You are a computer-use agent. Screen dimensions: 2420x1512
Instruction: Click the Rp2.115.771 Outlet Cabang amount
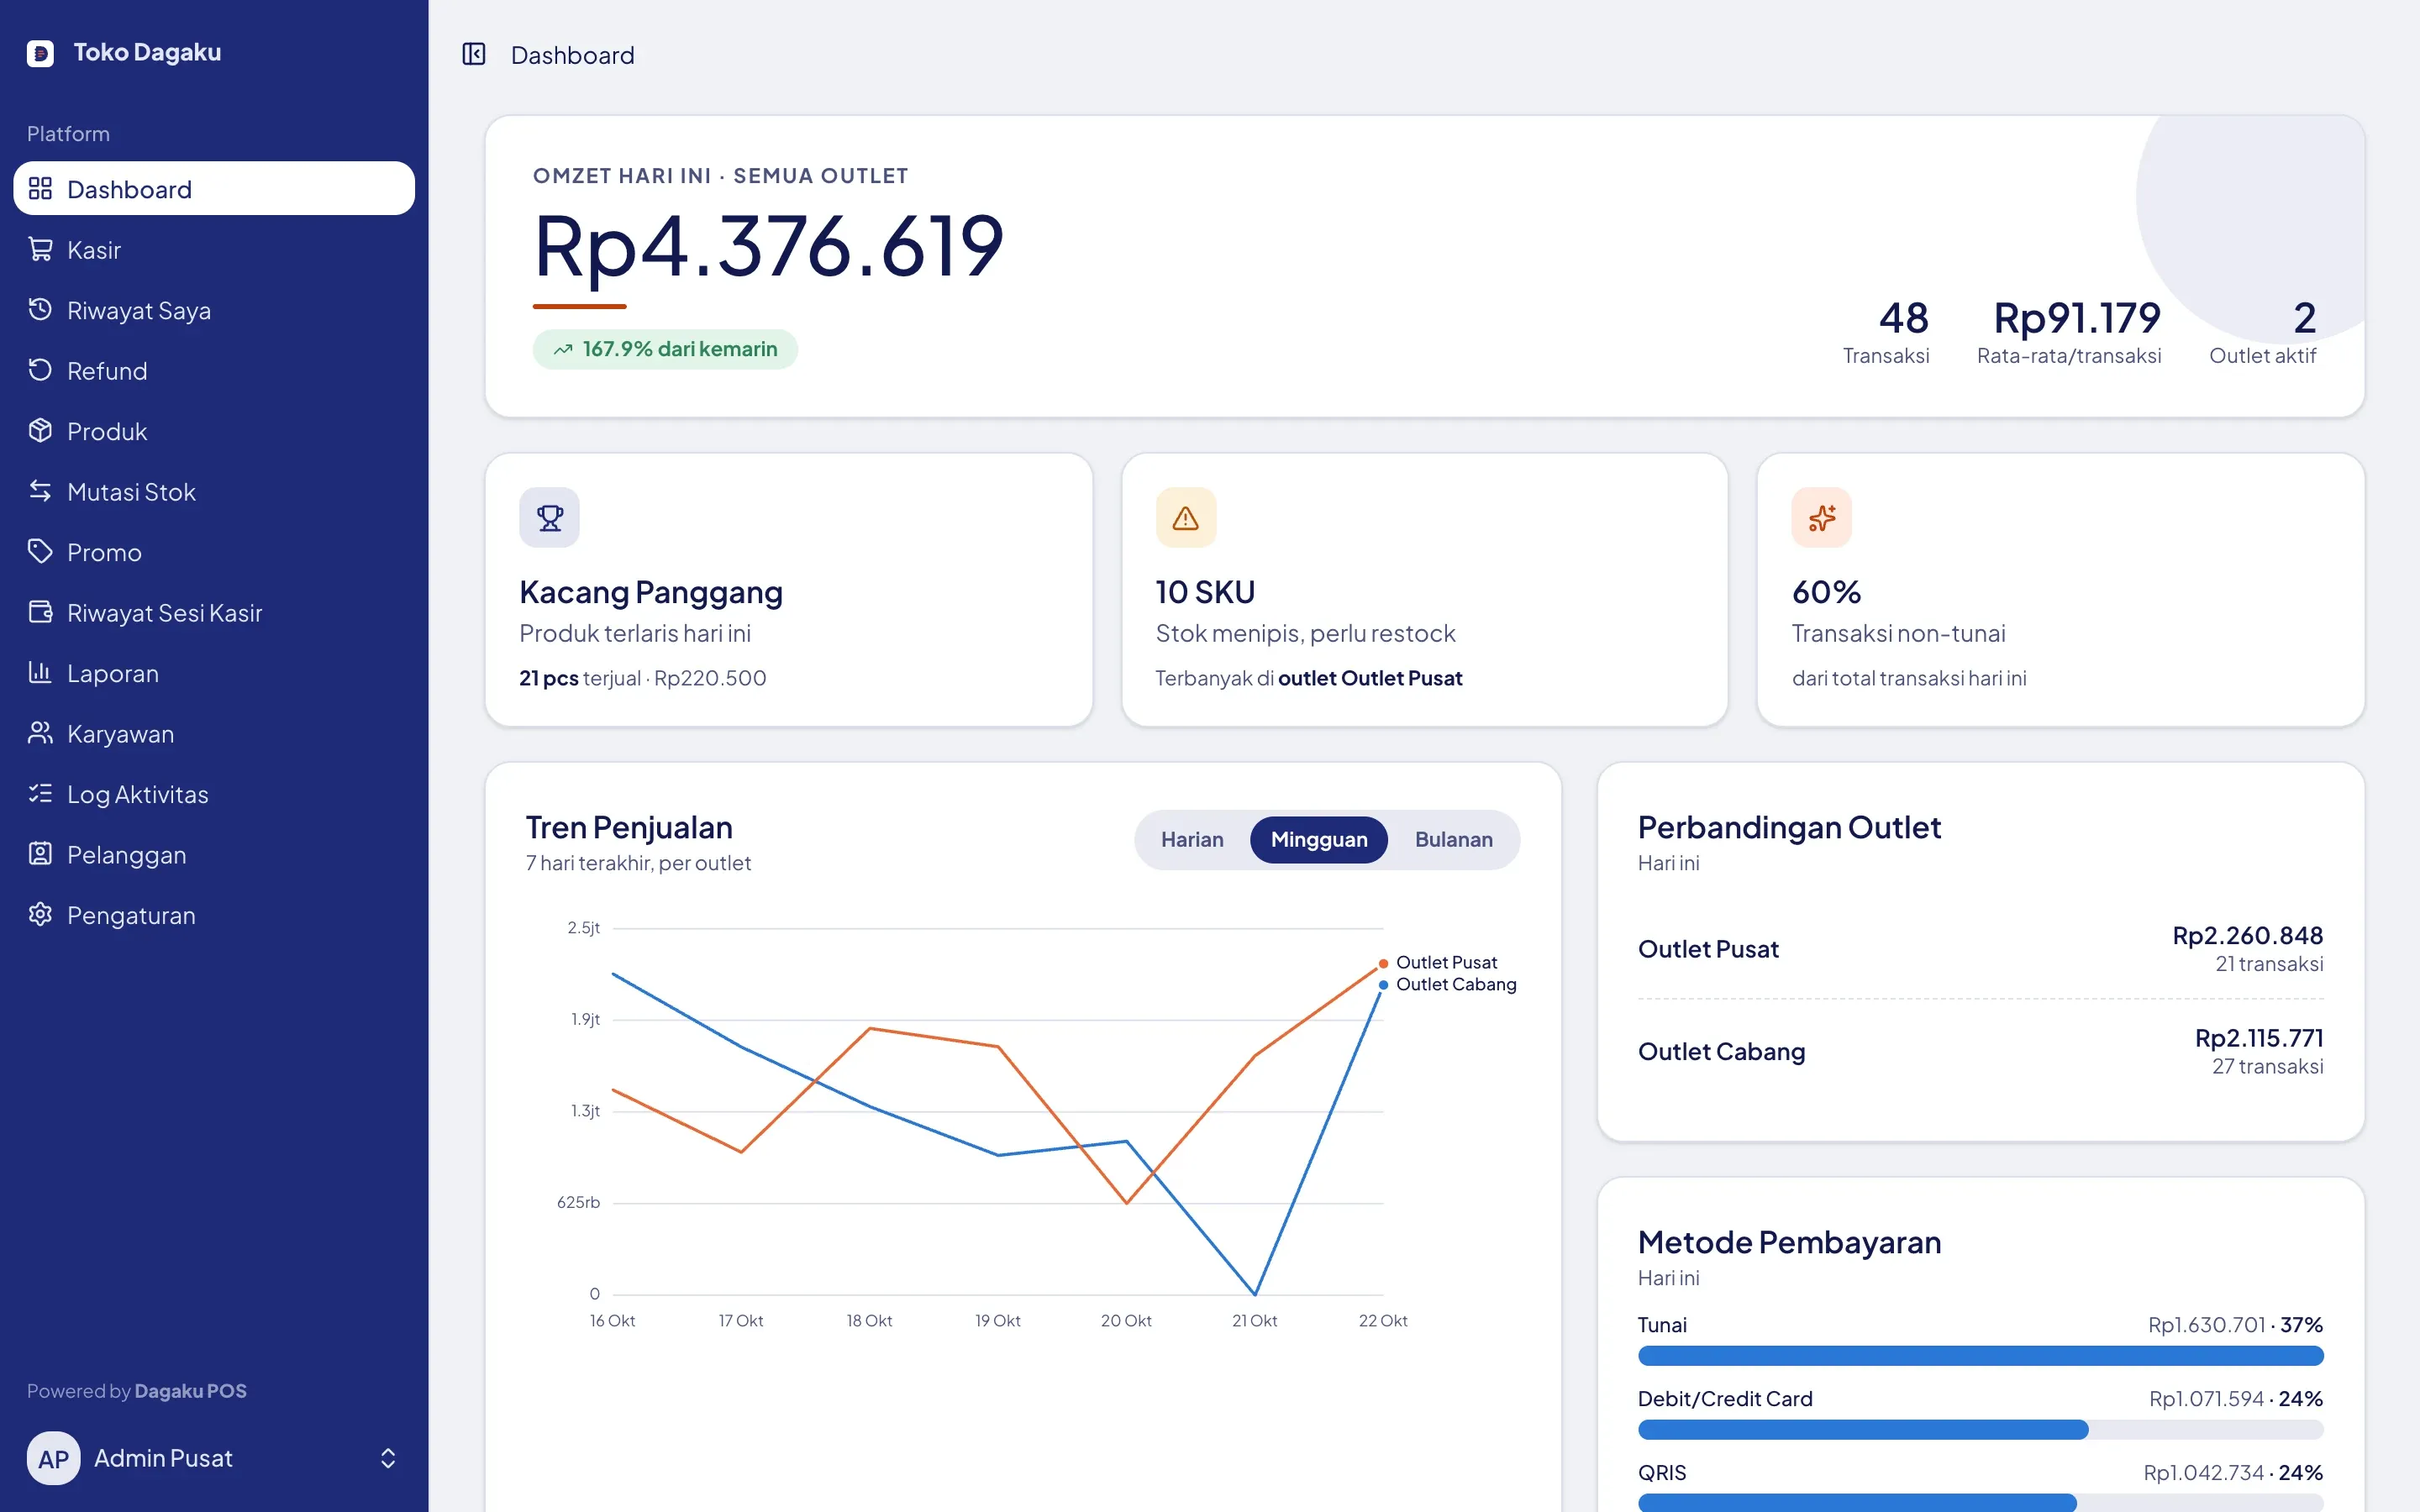click(x=2259, y=1038)
